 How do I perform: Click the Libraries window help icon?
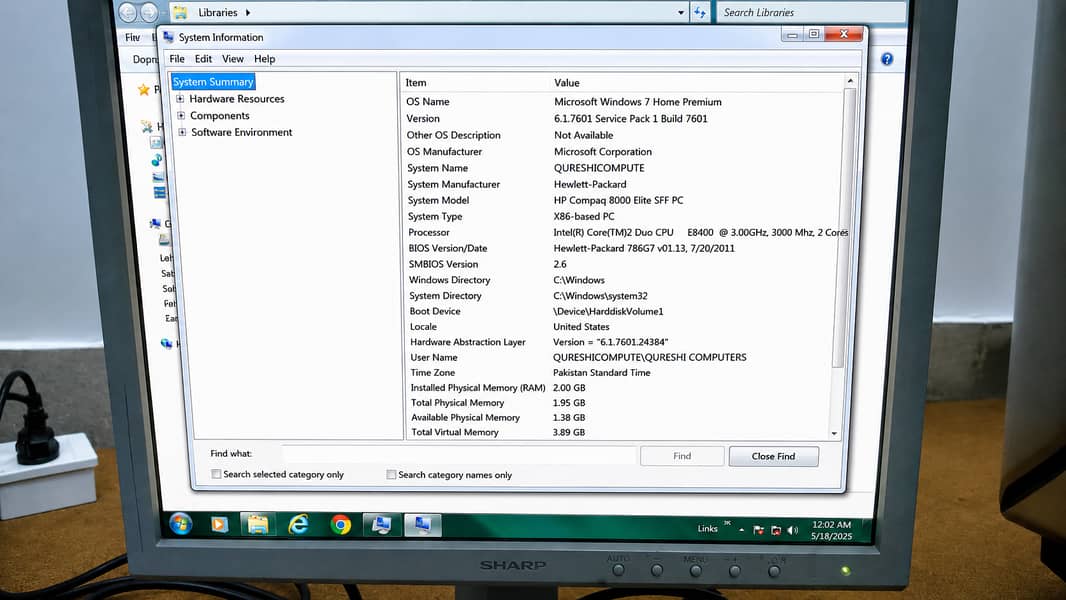coord(887,59)
